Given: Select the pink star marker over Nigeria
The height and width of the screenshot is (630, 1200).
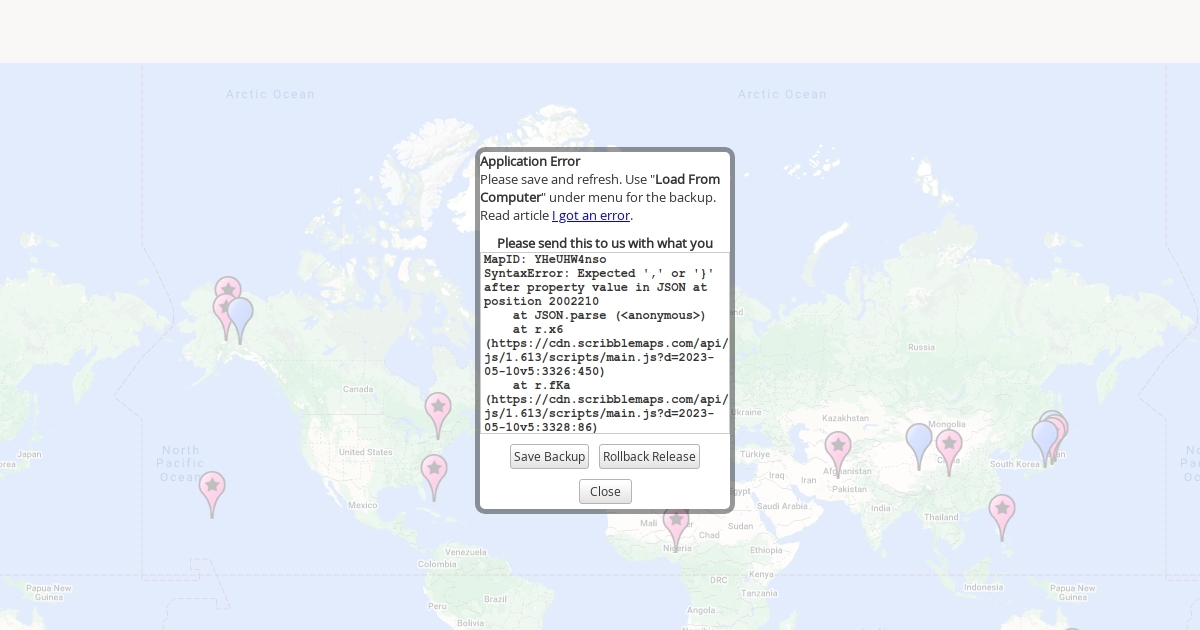Looking at the screenshot, I should click(676, 524).
